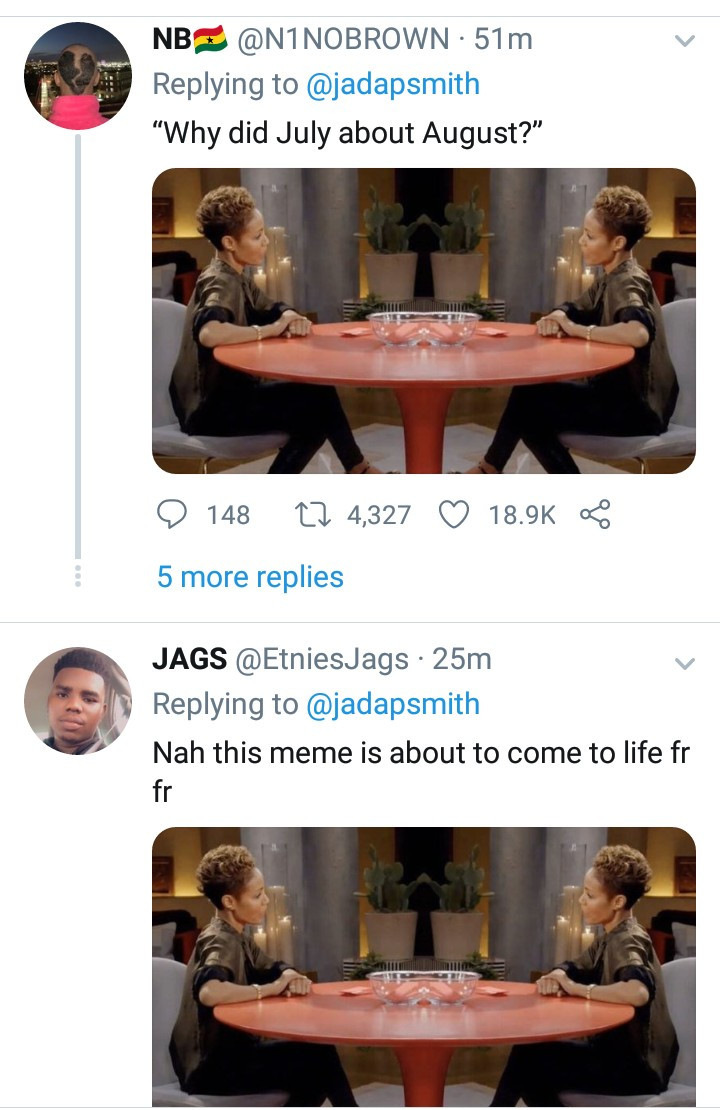Open @jadapsmith link in first tweet

(393, 83)
